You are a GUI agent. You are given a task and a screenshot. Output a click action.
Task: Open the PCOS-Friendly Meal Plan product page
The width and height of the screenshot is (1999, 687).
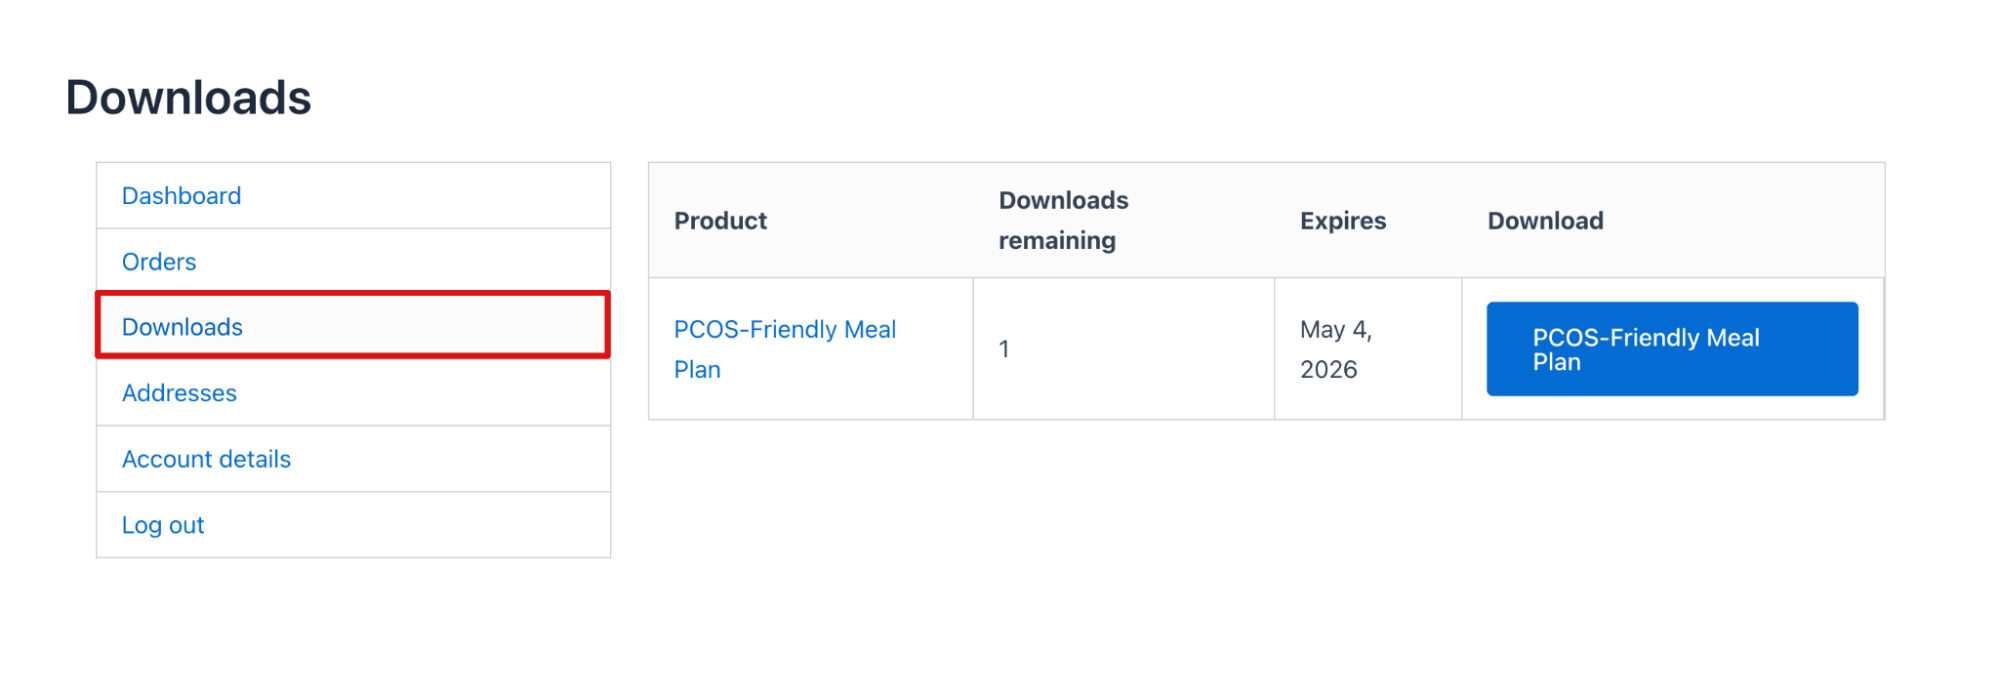785,348
